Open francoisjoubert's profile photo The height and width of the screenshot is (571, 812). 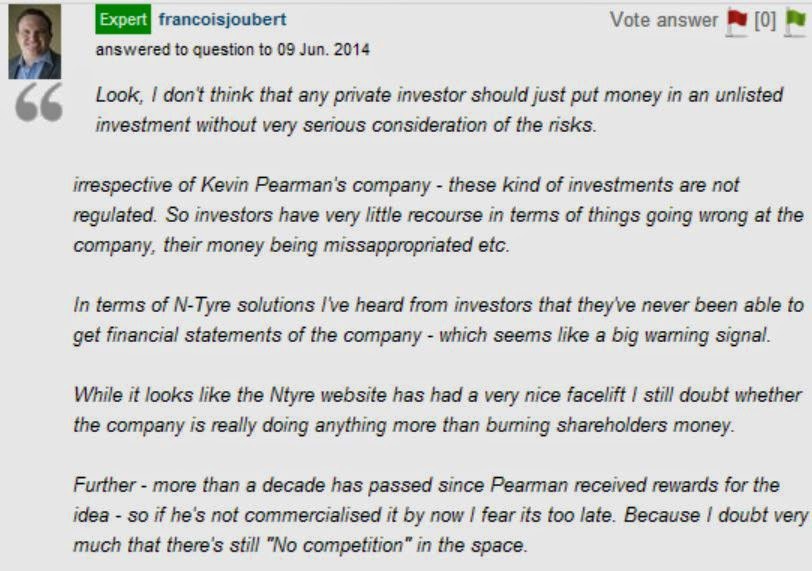tap(35, 42)
